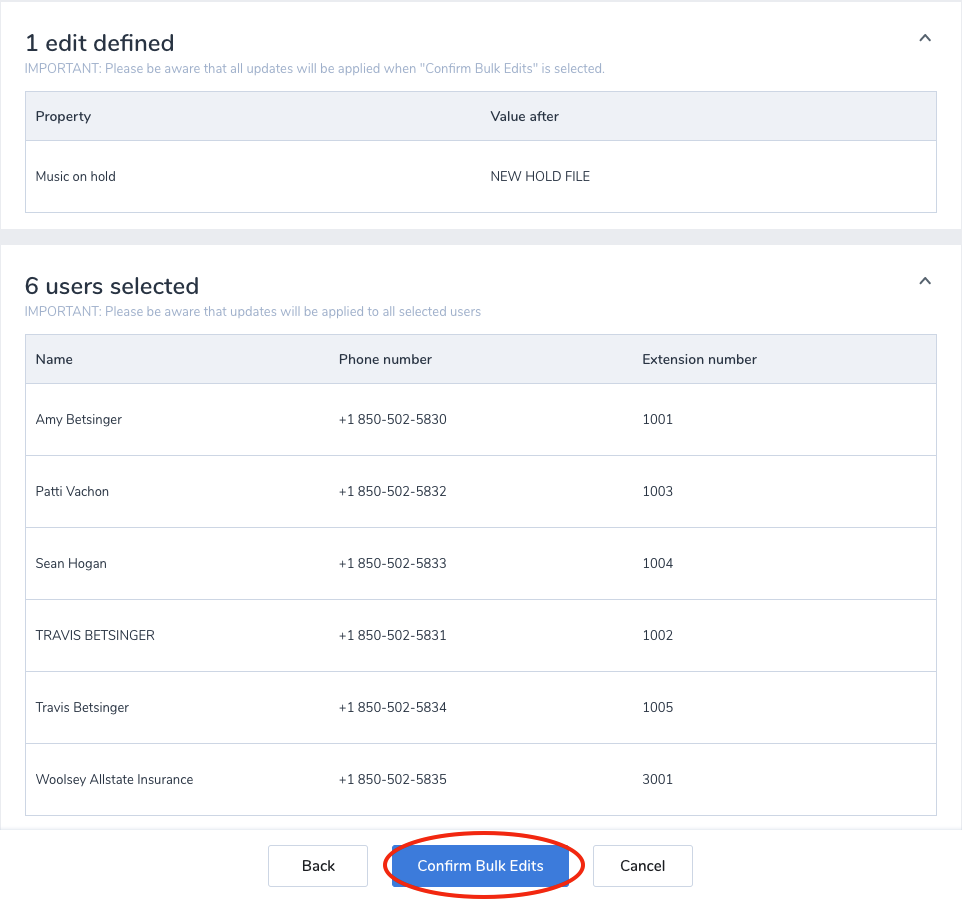
Task: Click extension number 3001
Action: [x=657, y=780]
